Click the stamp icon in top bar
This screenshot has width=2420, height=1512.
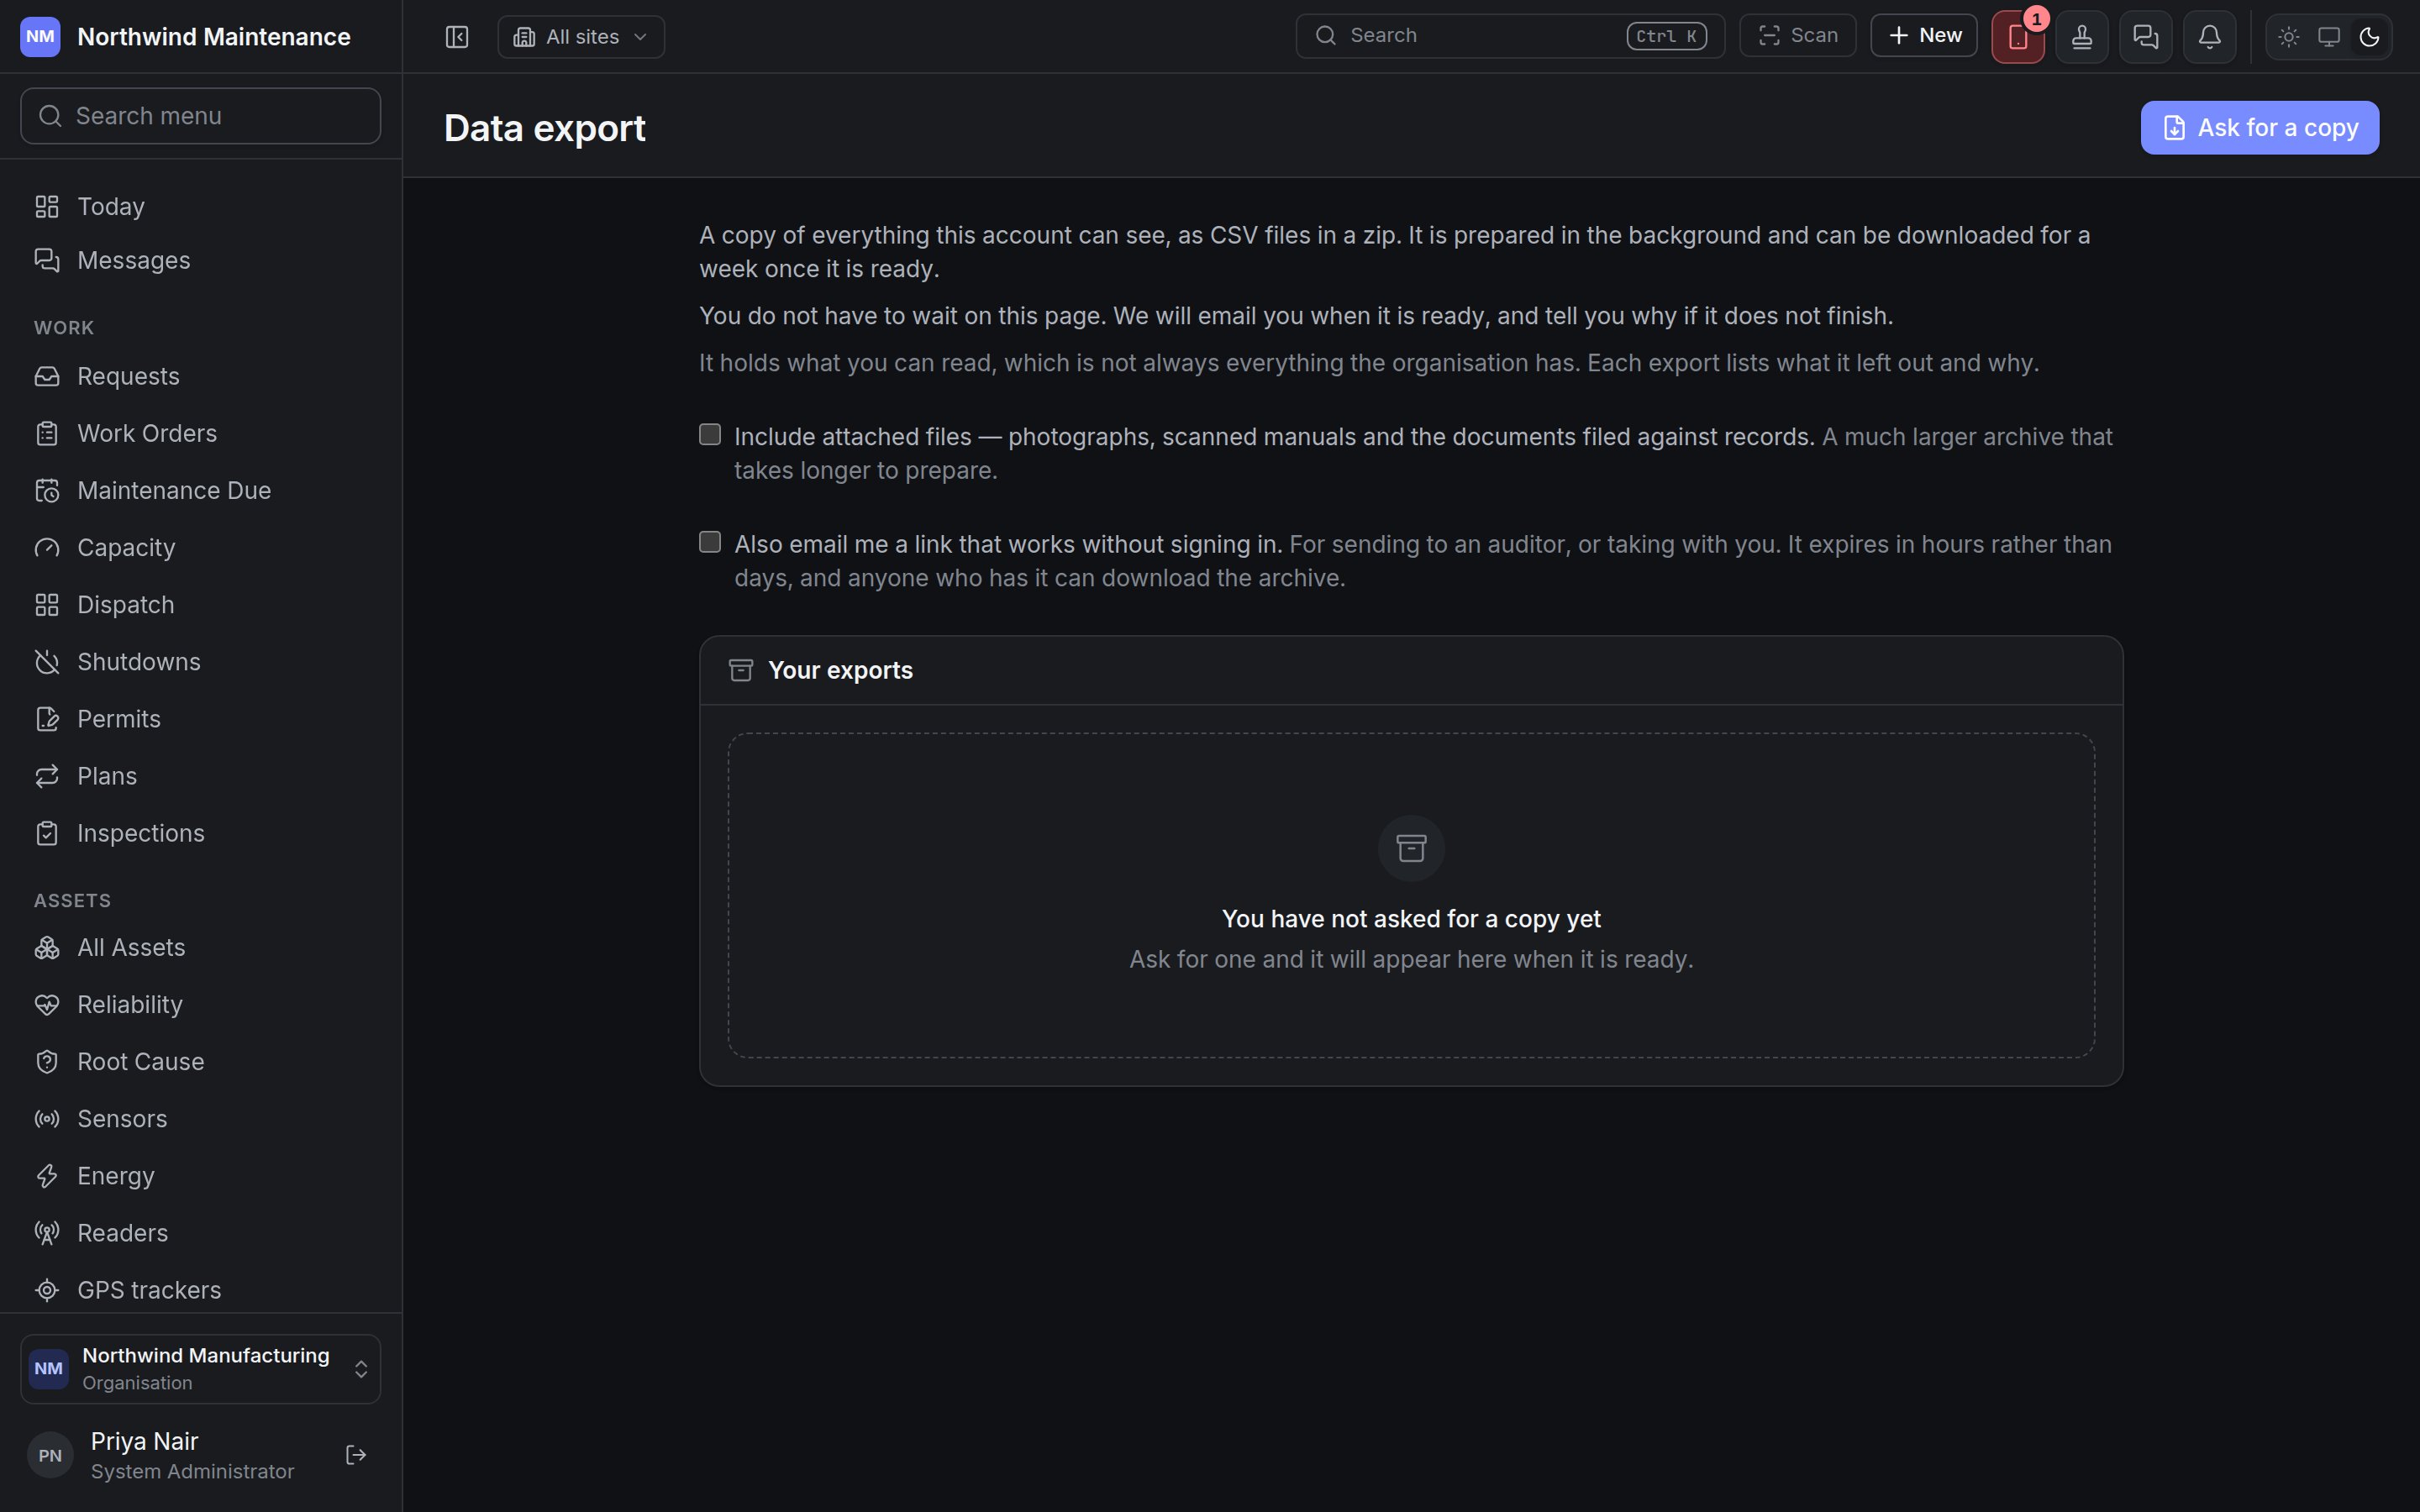pyautogui.click(x=2082, y=37)
